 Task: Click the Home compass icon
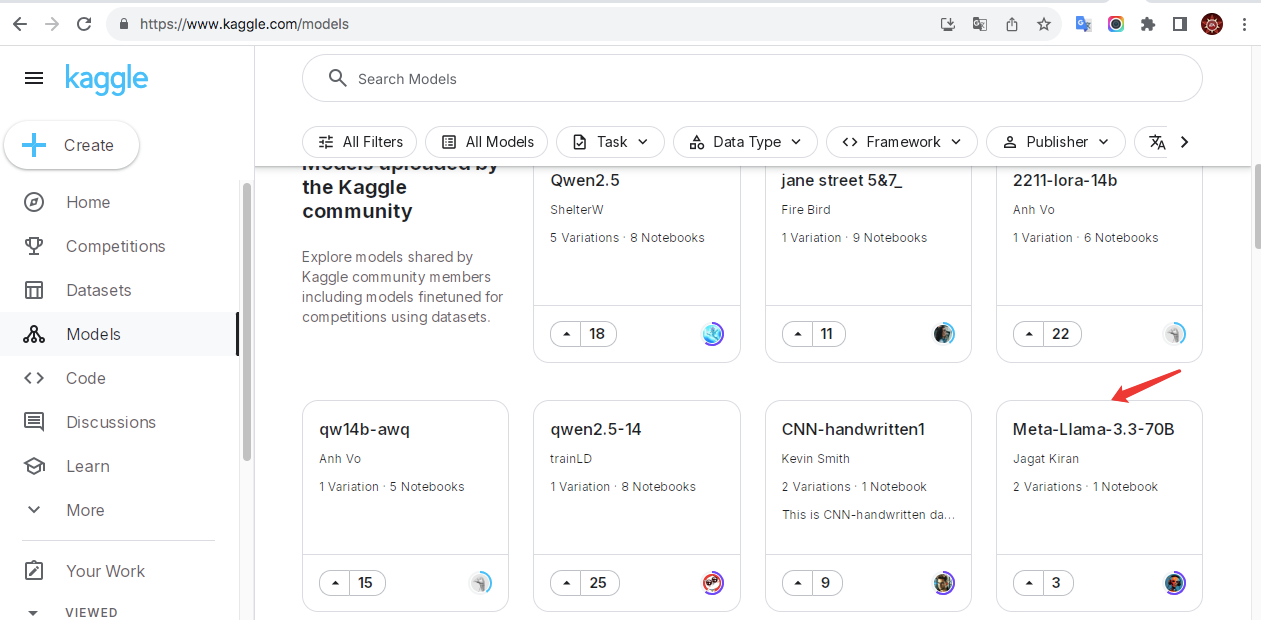(34, 202)
